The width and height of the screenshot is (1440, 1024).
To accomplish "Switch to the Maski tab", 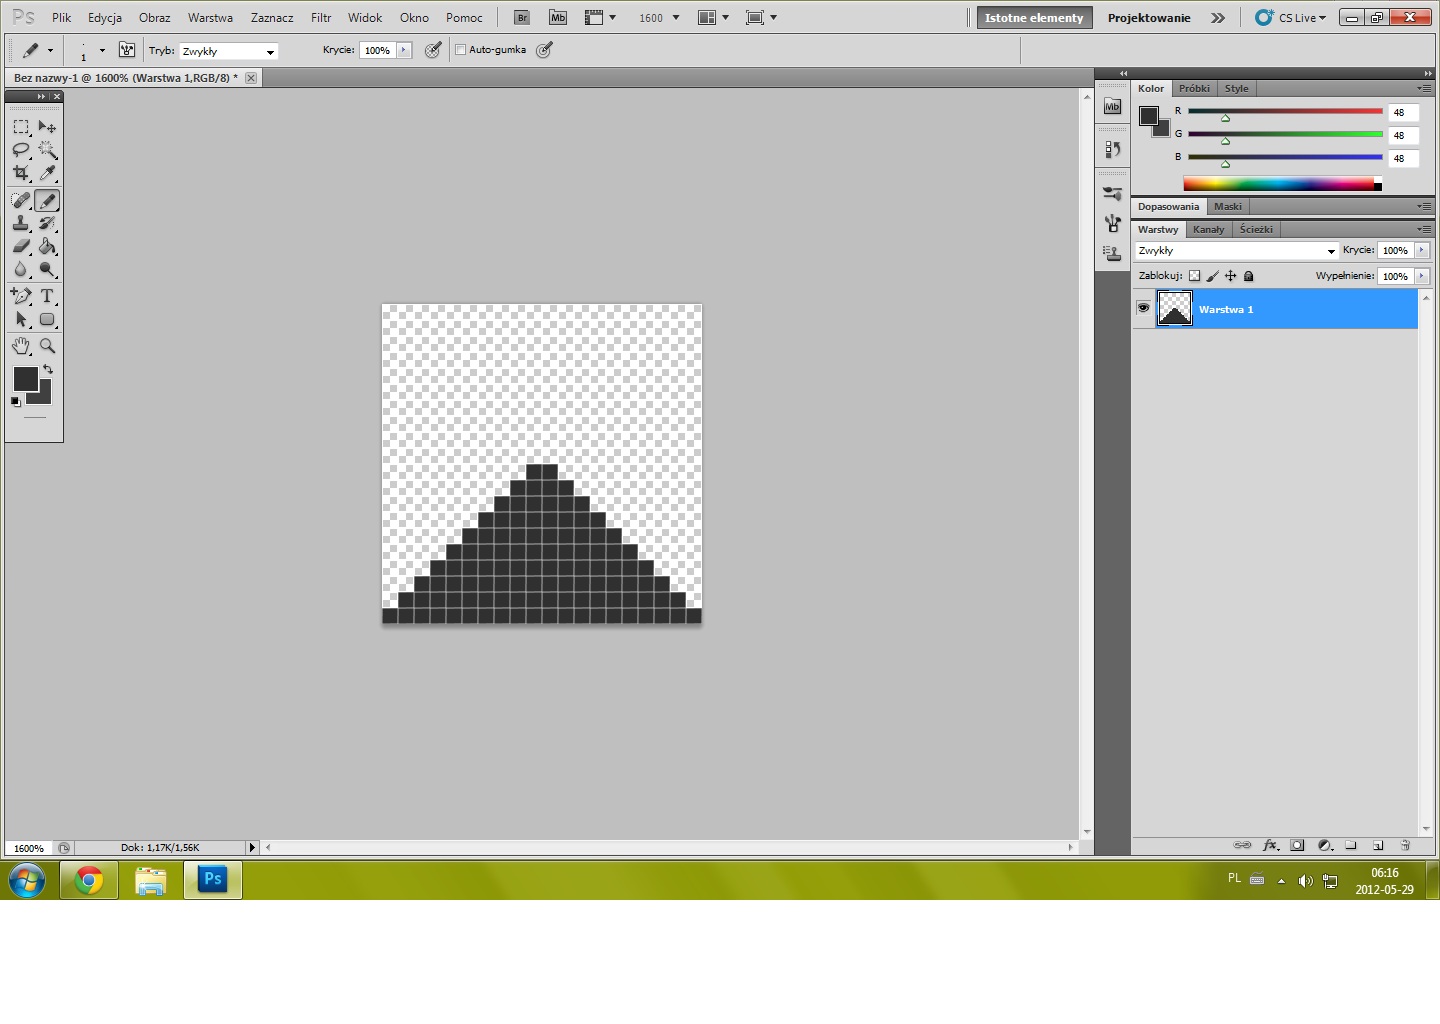I will coord(1228,206).
